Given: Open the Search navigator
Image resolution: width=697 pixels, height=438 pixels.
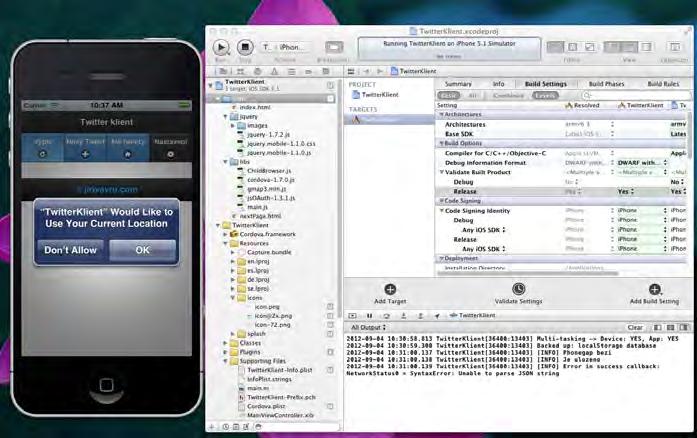Looking at the screenshot, I should click(257, 71).
